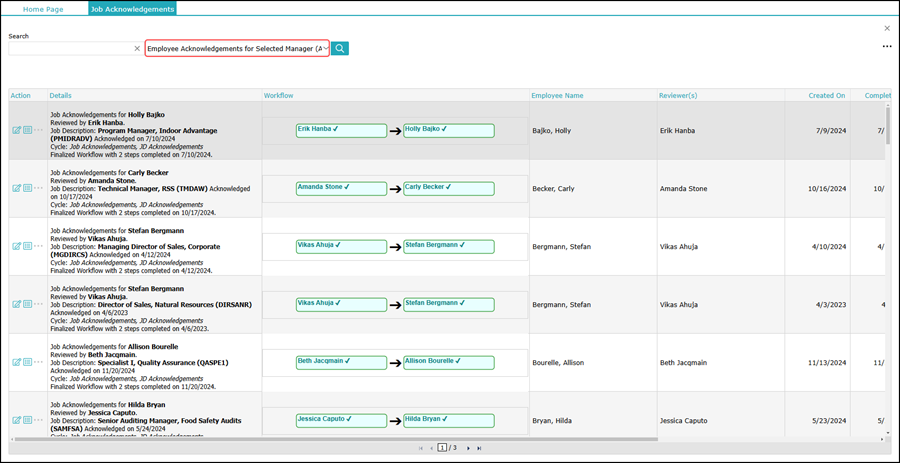Viewport: 900px width, 463px height.
Task: Click into the Search text field
Action: tap(70, 48)
